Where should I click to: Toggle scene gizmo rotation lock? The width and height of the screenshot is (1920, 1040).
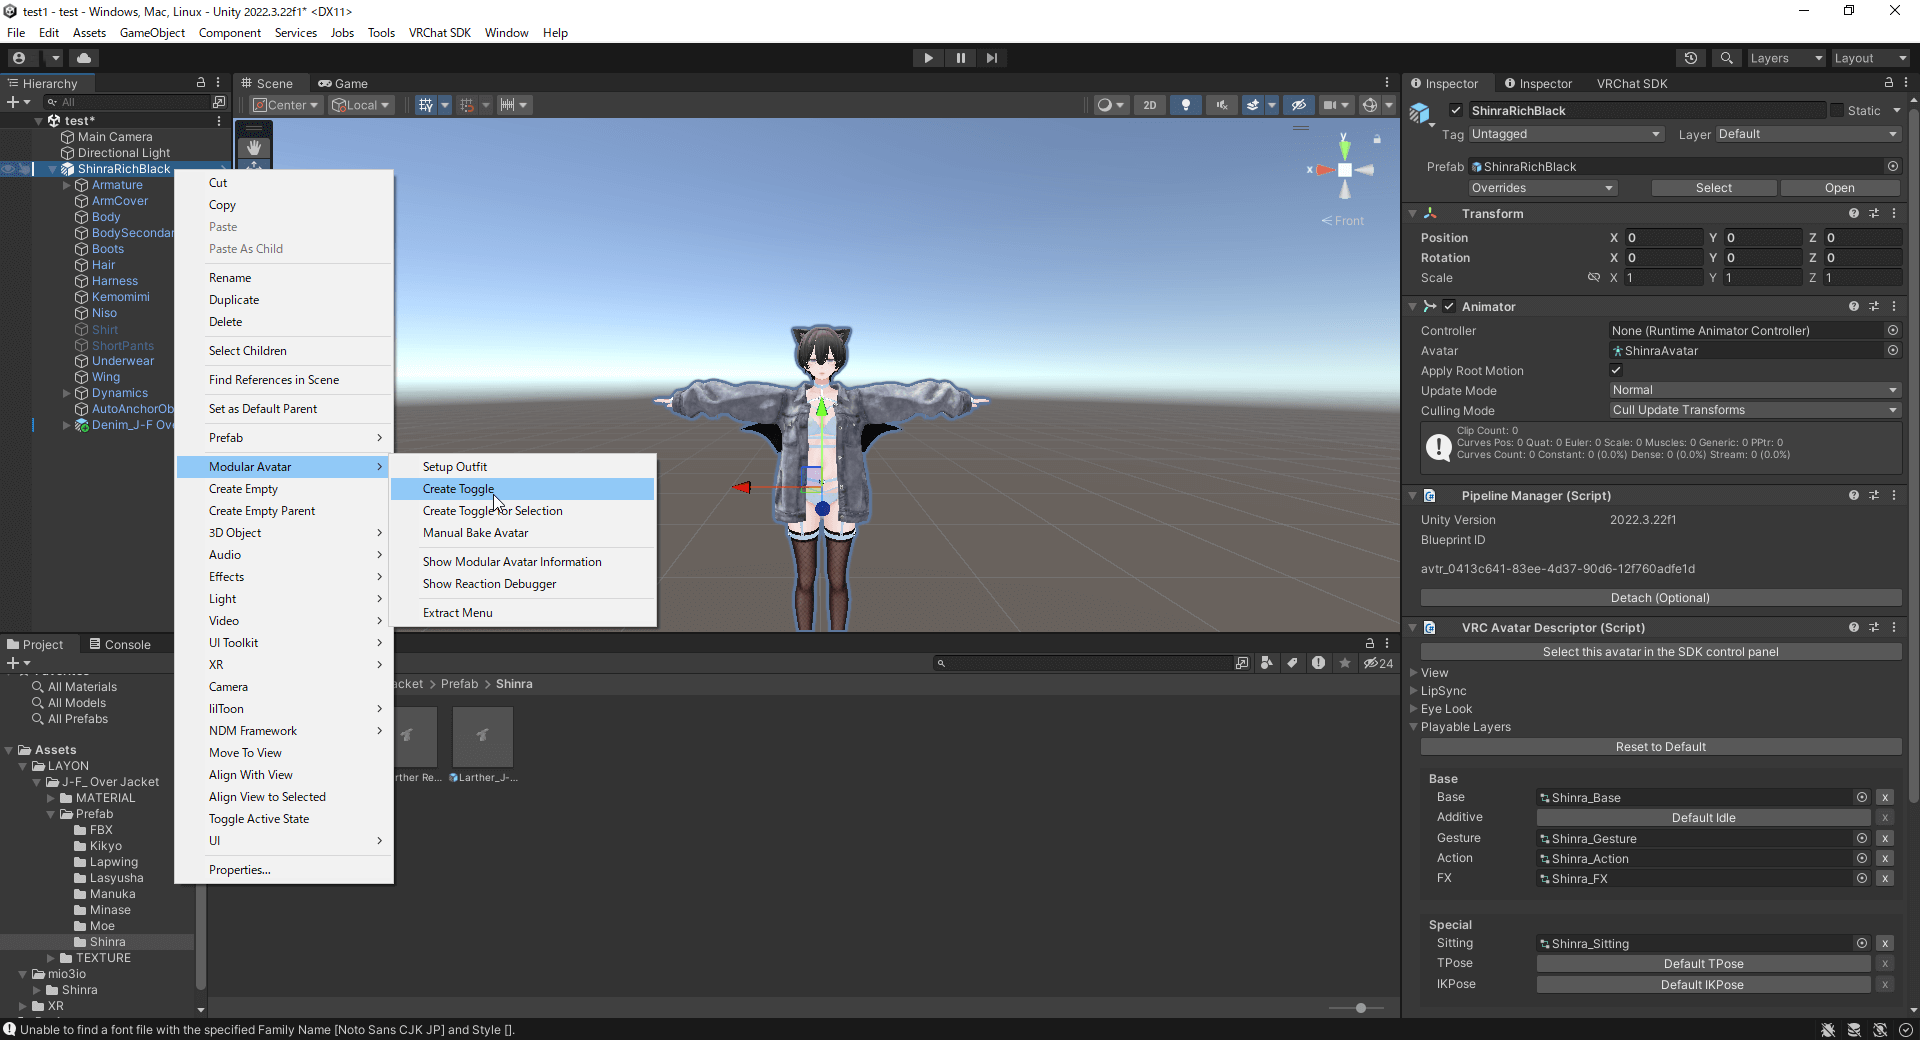click(1377, 139)
